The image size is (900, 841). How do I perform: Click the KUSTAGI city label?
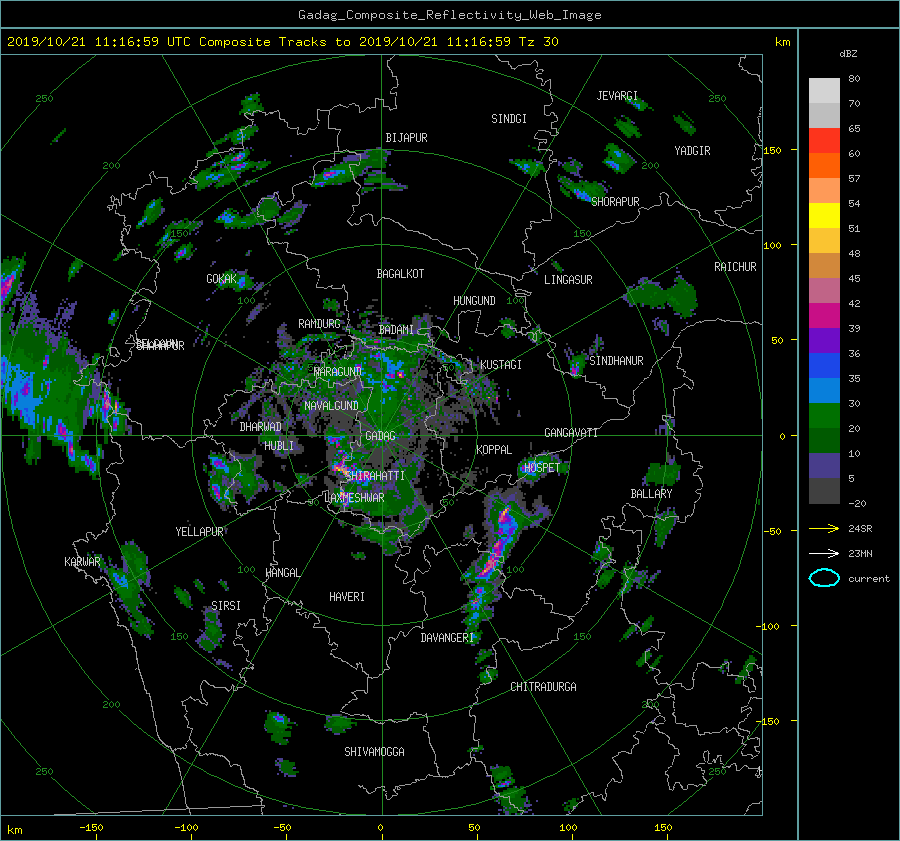501,365
